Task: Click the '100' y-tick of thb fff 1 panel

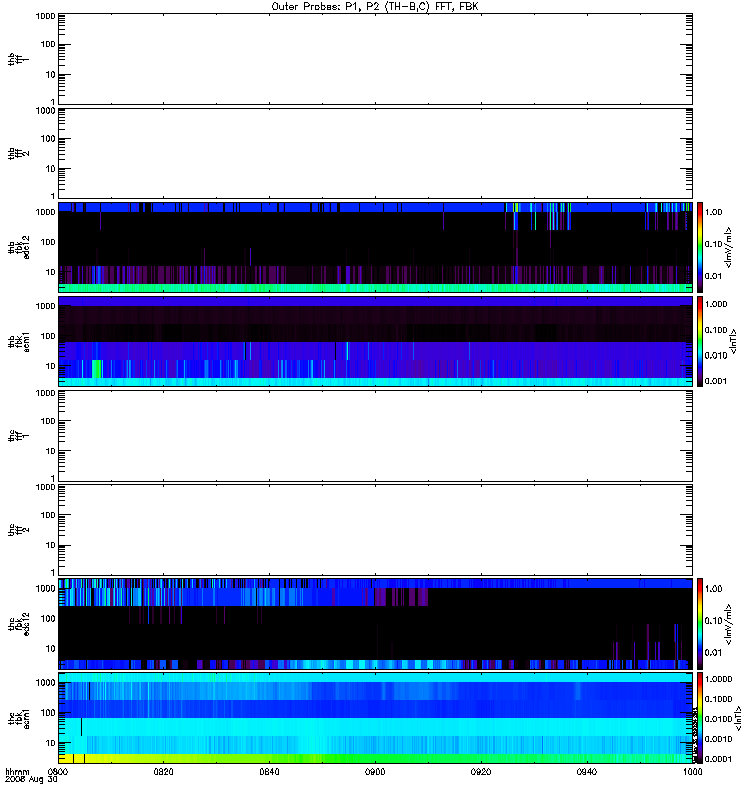Action: point(48,44)
